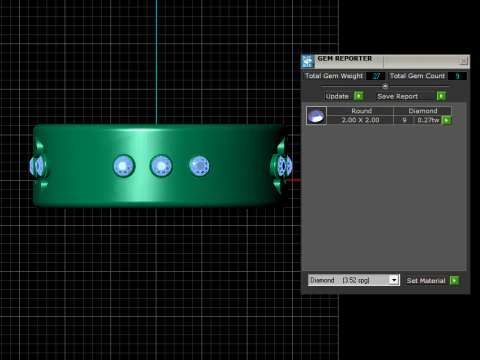This screenshot has width=480, height=360.
Task: Click the green arrow beside 0.27tw
Action: click(x=446, y=120)
